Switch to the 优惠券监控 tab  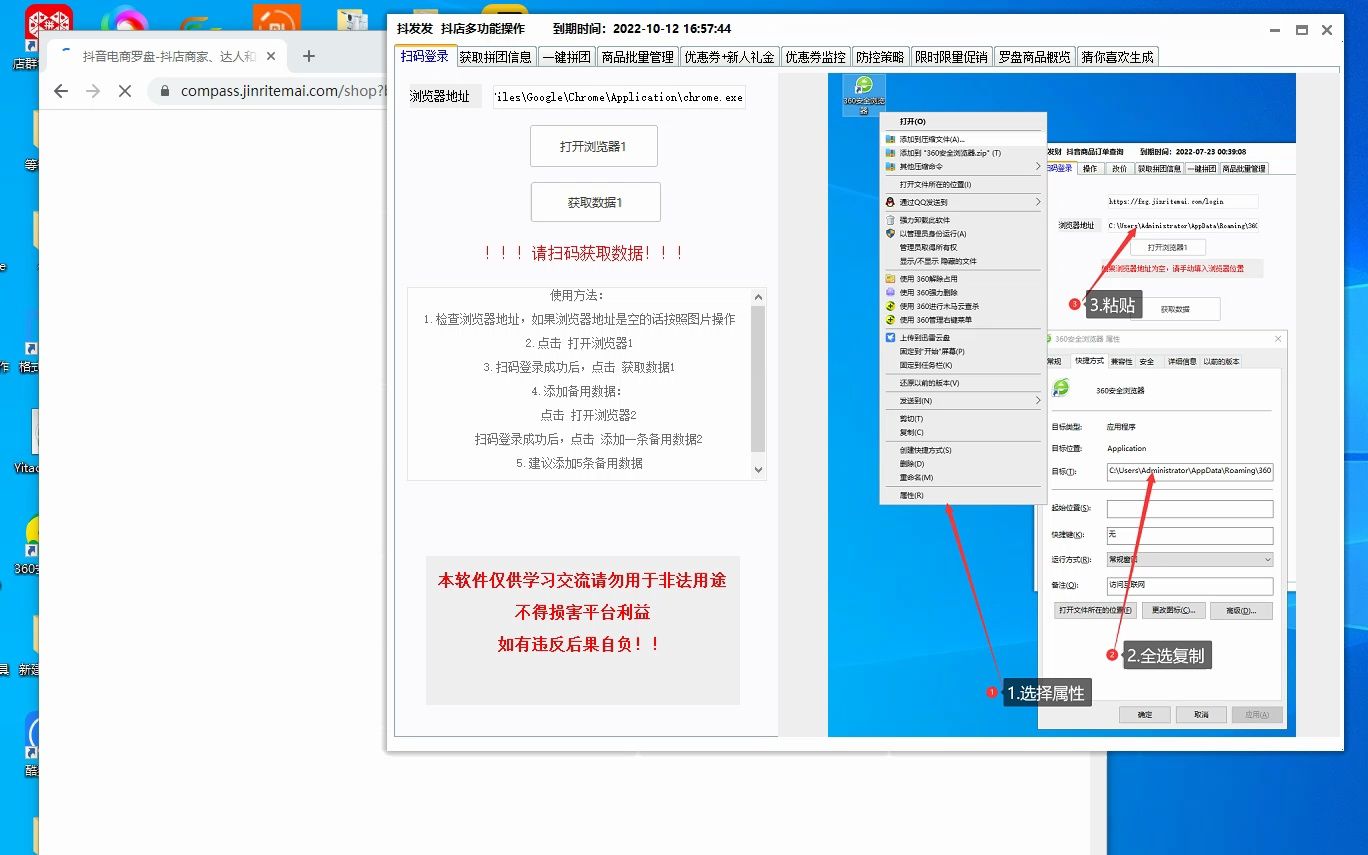point(815,57)
